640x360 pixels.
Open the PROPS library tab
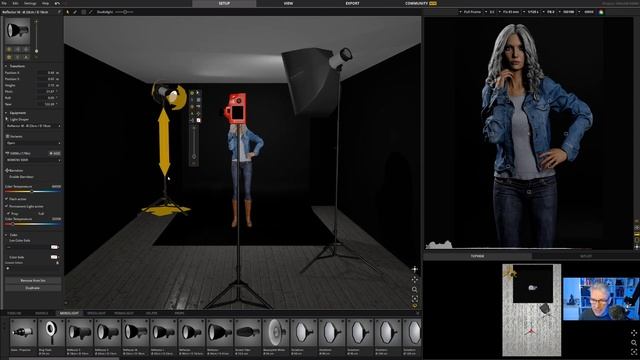coord(179,313)
